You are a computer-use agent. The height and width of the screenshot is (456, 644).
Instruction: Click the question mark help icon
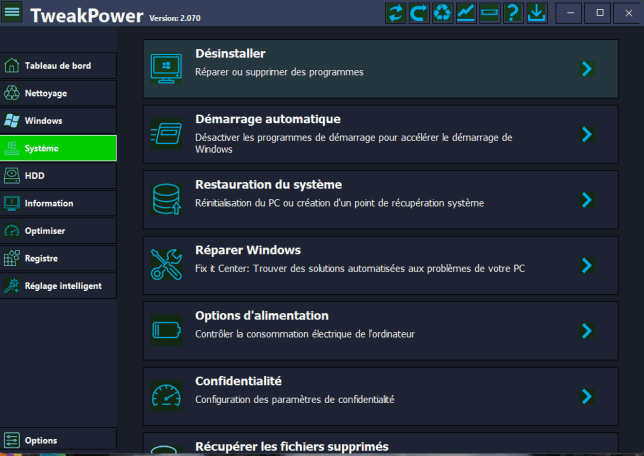pos(513,13)
